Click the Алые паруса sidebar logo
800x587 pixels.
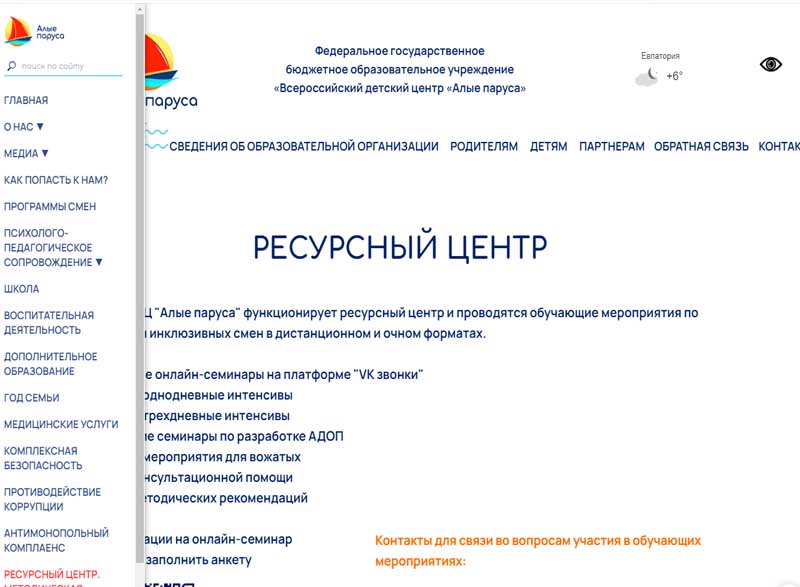tap(34, 32)
